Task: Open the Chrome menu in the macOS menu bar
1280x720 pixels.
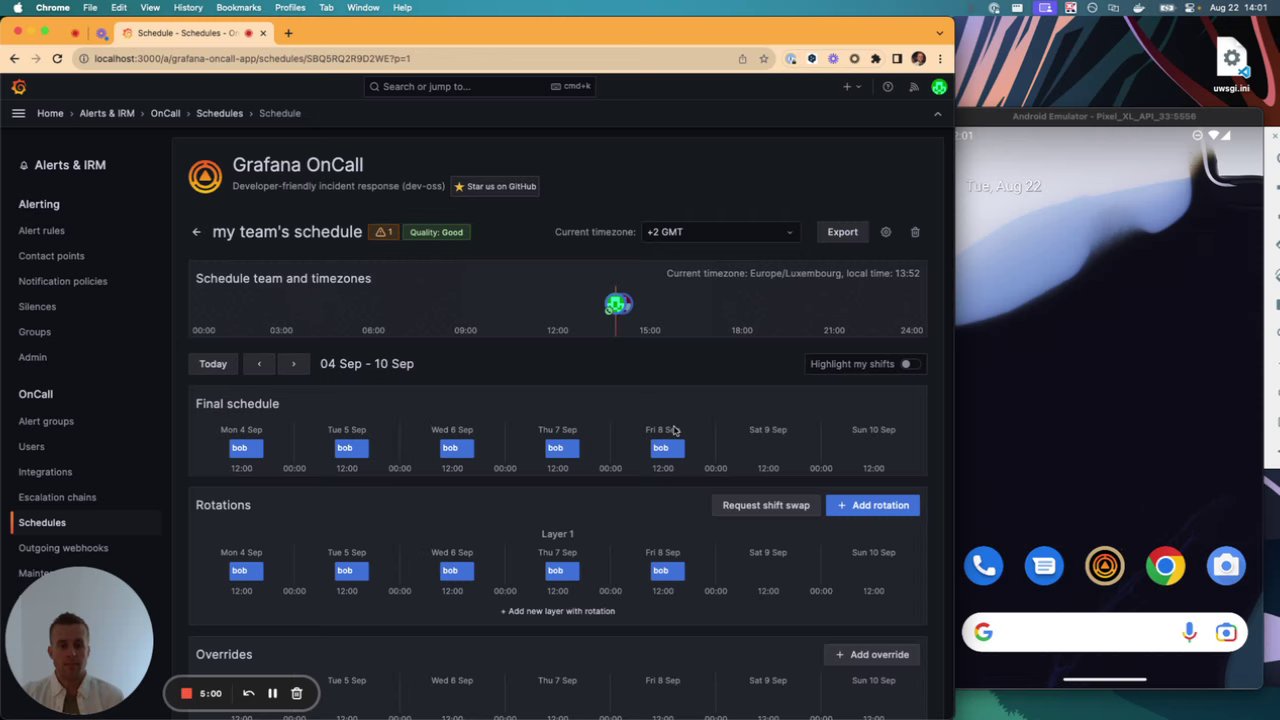Action: click(53, 7)
